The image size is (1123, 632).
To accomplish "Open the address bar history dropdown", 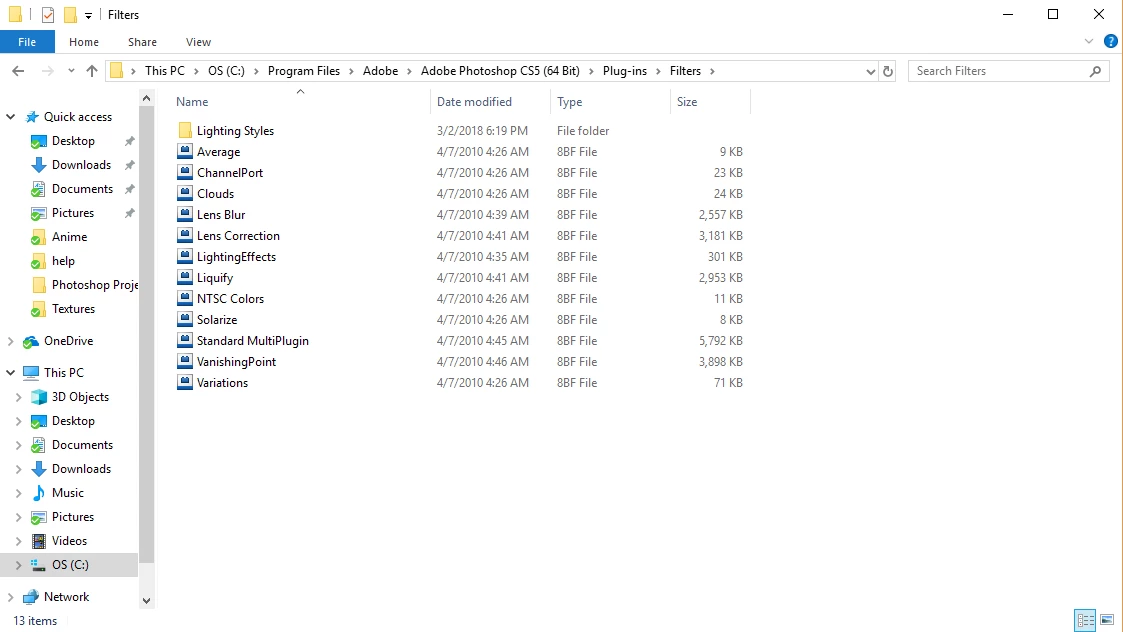I will pyautogui.click(x=870, y=71).
